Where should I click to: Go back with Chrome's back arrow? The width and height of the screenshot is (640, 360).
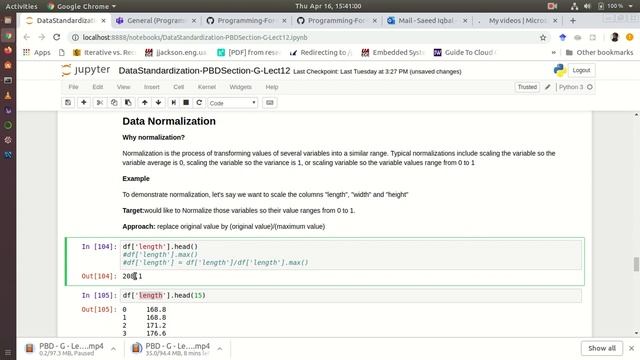click(27, 37)
